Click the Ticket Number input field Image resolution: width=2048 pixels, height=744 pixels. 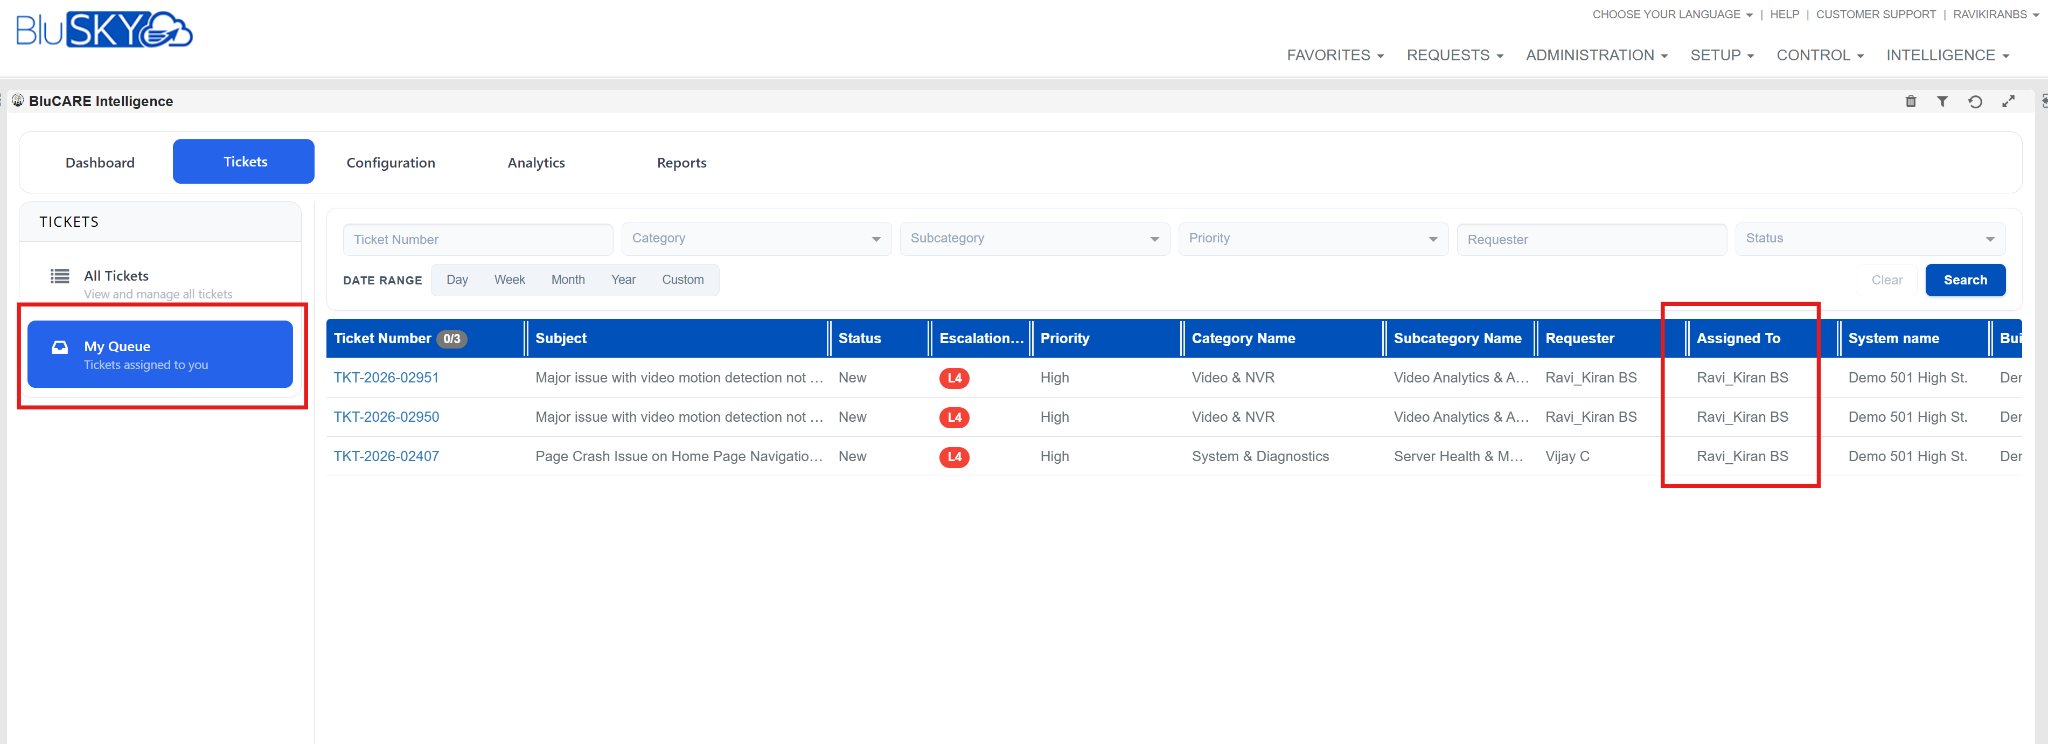tap(478, 239)
